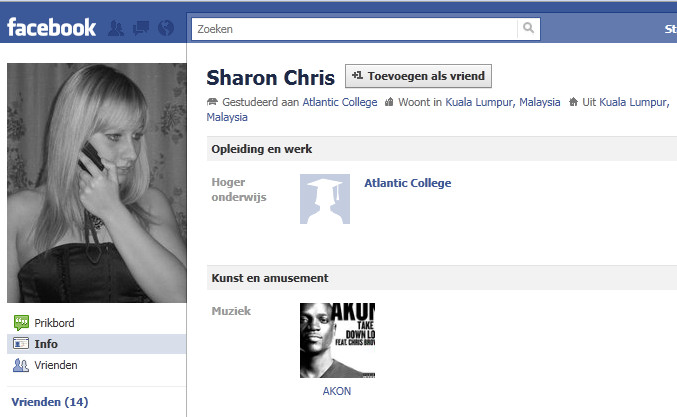The width and height of the screenshot is (677, 417).
Task: Click Woont in Kuala Lumpur, Malaysia link
Action: [503, 102]
